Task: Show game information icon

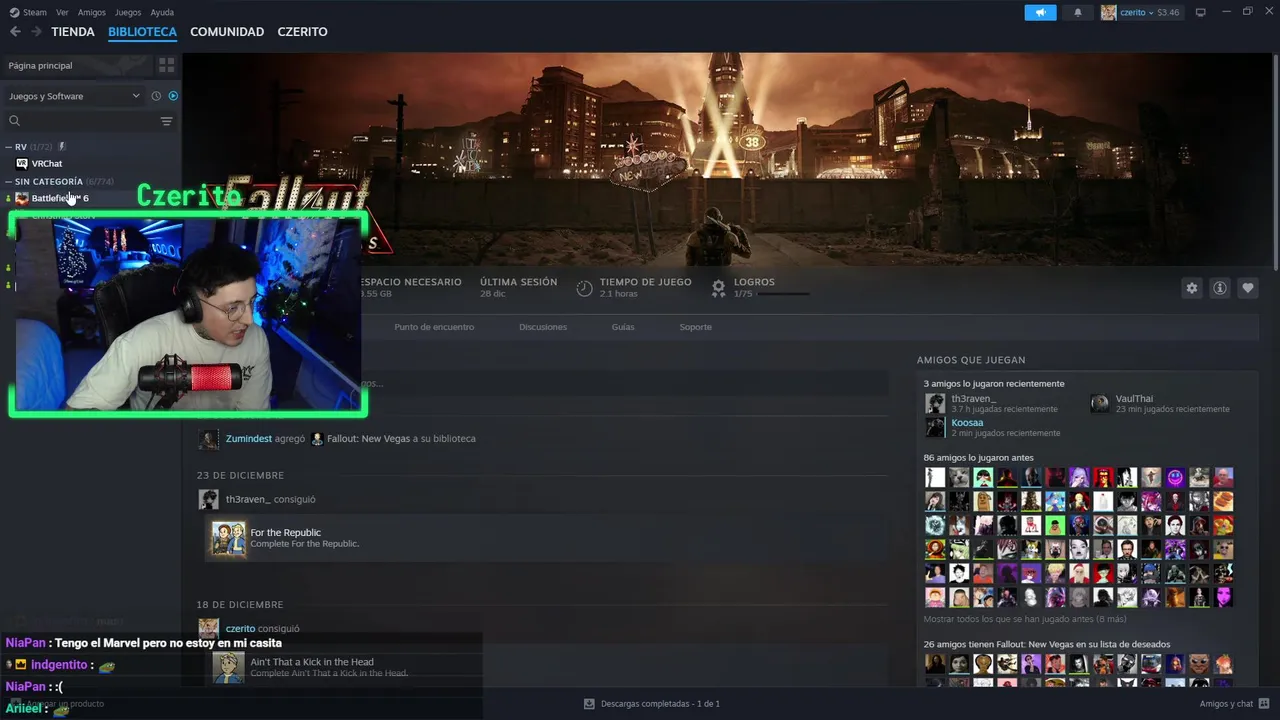Action: coord(1220,288)
